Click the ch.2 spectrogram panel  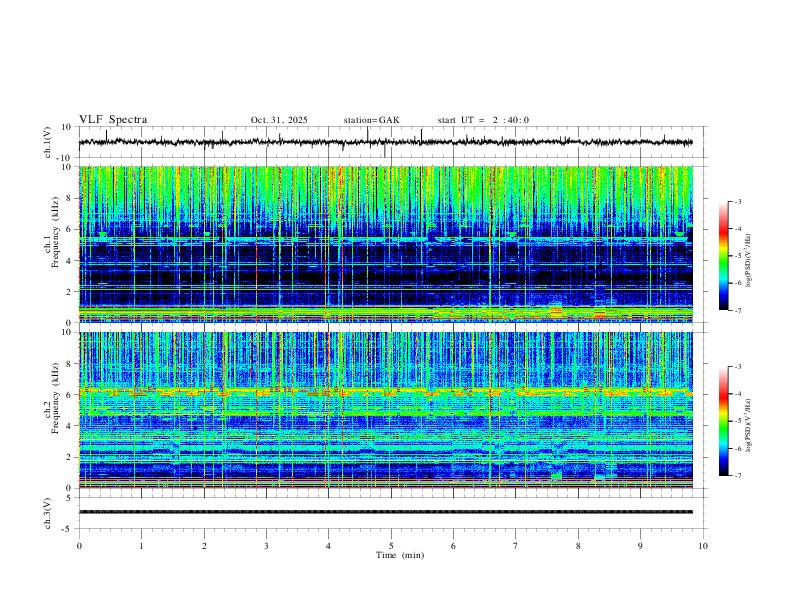(385, 410)
